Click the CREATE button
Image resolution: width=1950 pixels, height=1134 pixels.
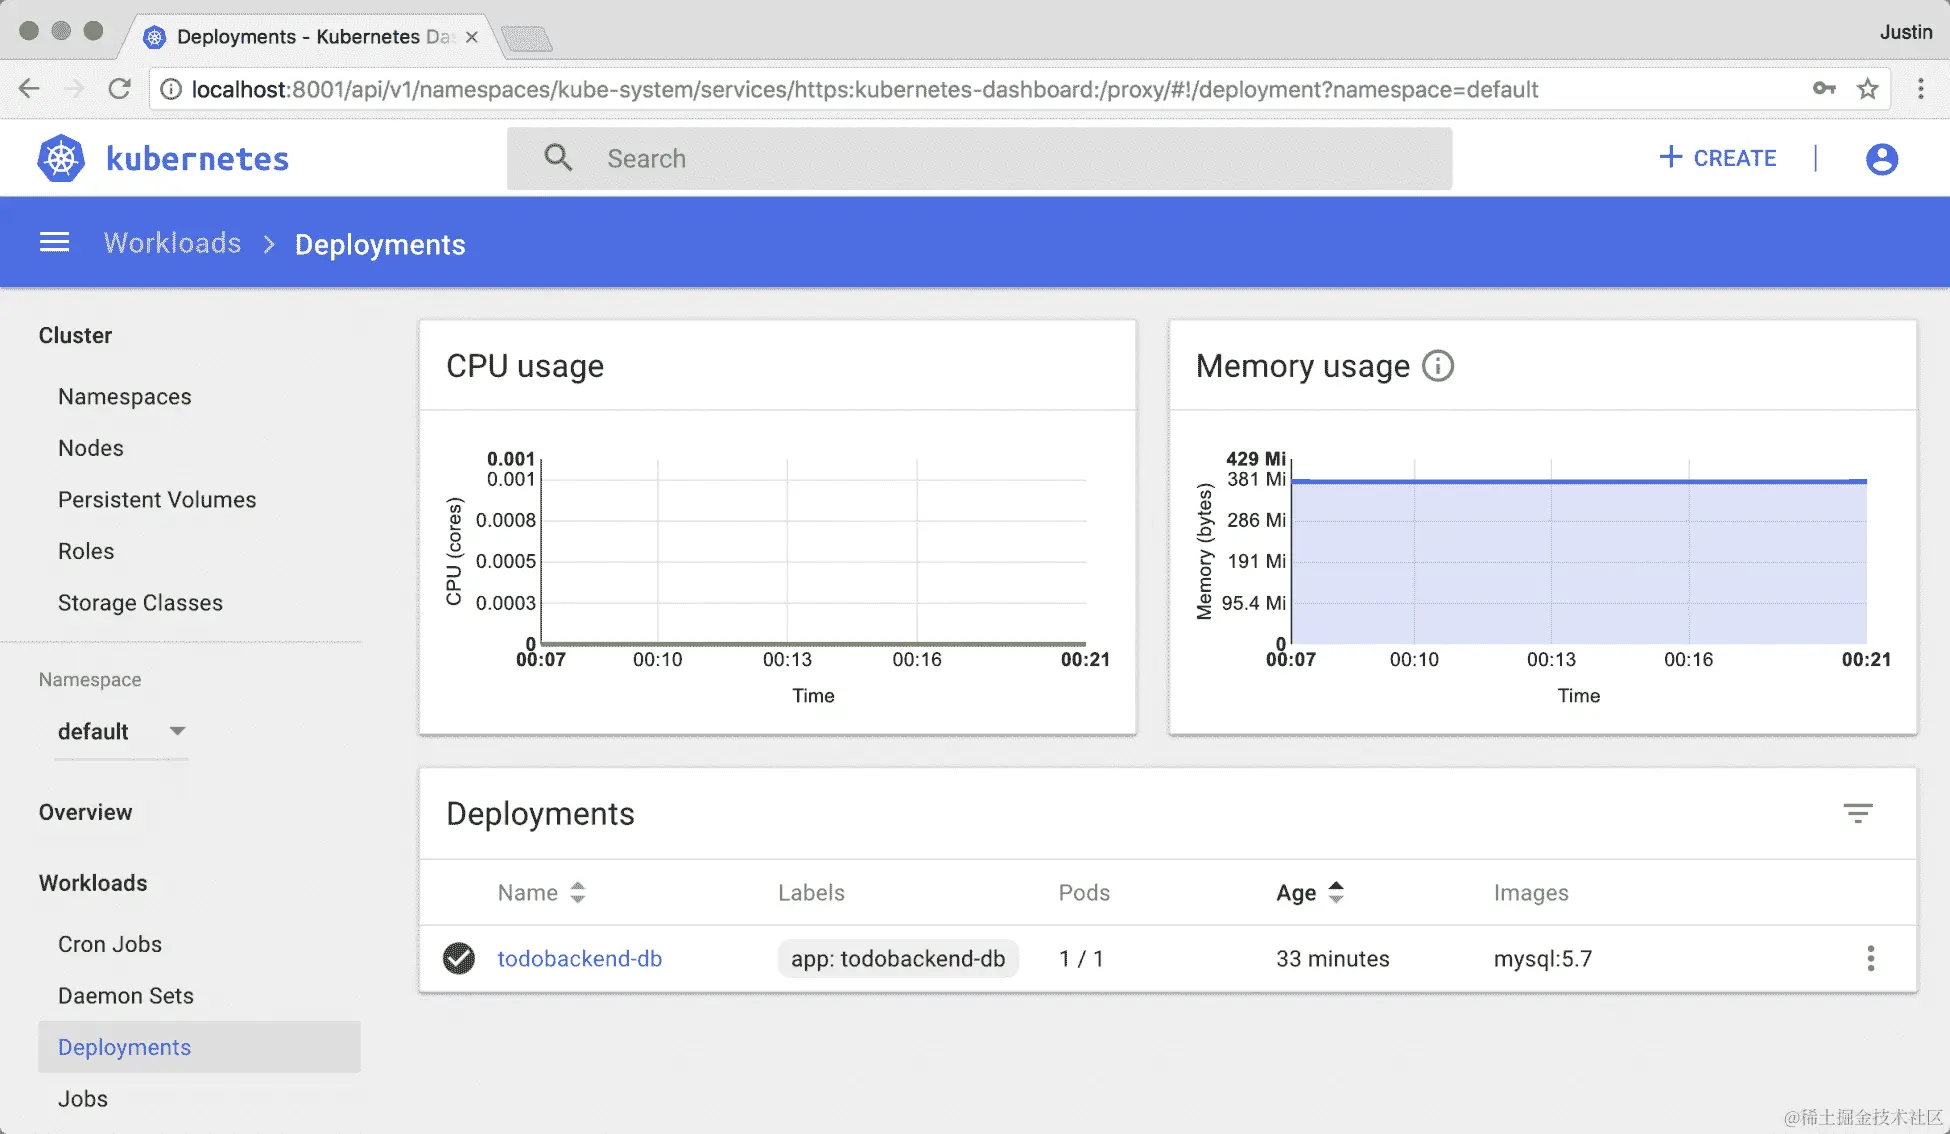1718,158
